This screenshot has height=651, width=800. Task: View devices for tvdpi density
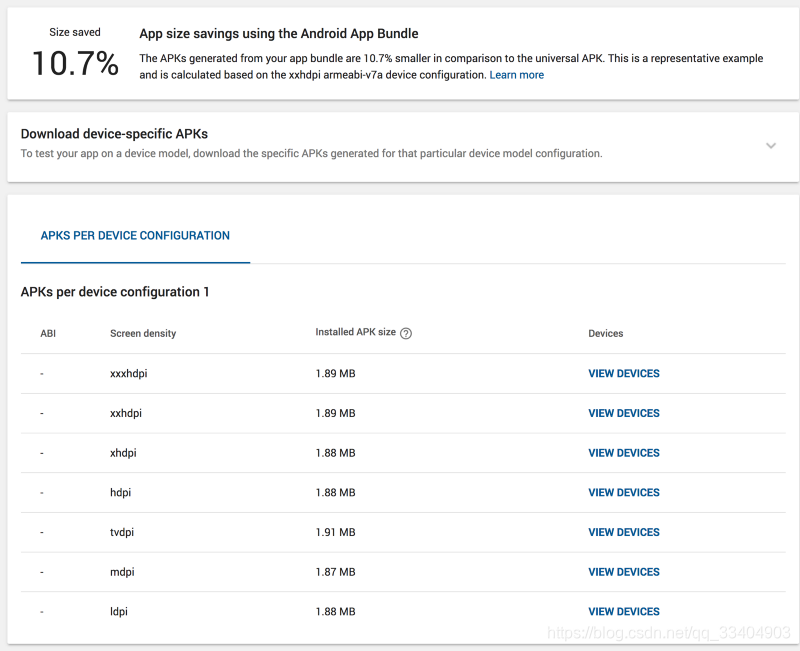623,532
